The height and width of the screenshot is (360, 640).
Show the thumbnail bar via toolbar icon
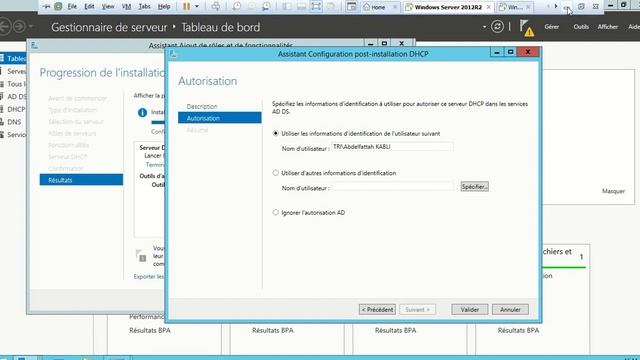tap(301, 7)
